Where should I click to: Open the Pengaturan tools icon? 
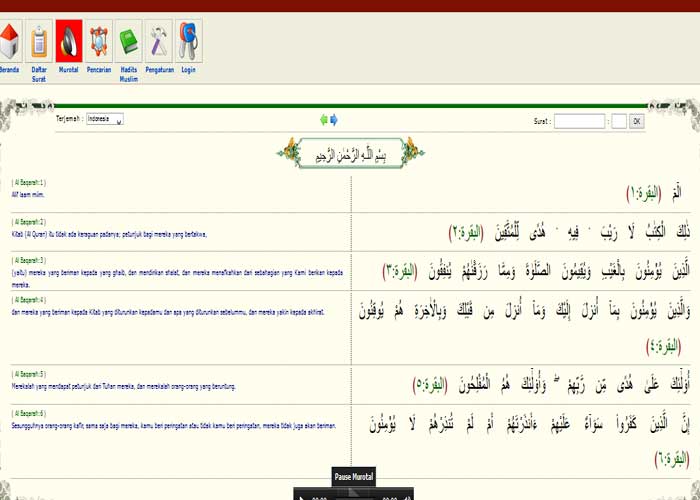point(158,41)
